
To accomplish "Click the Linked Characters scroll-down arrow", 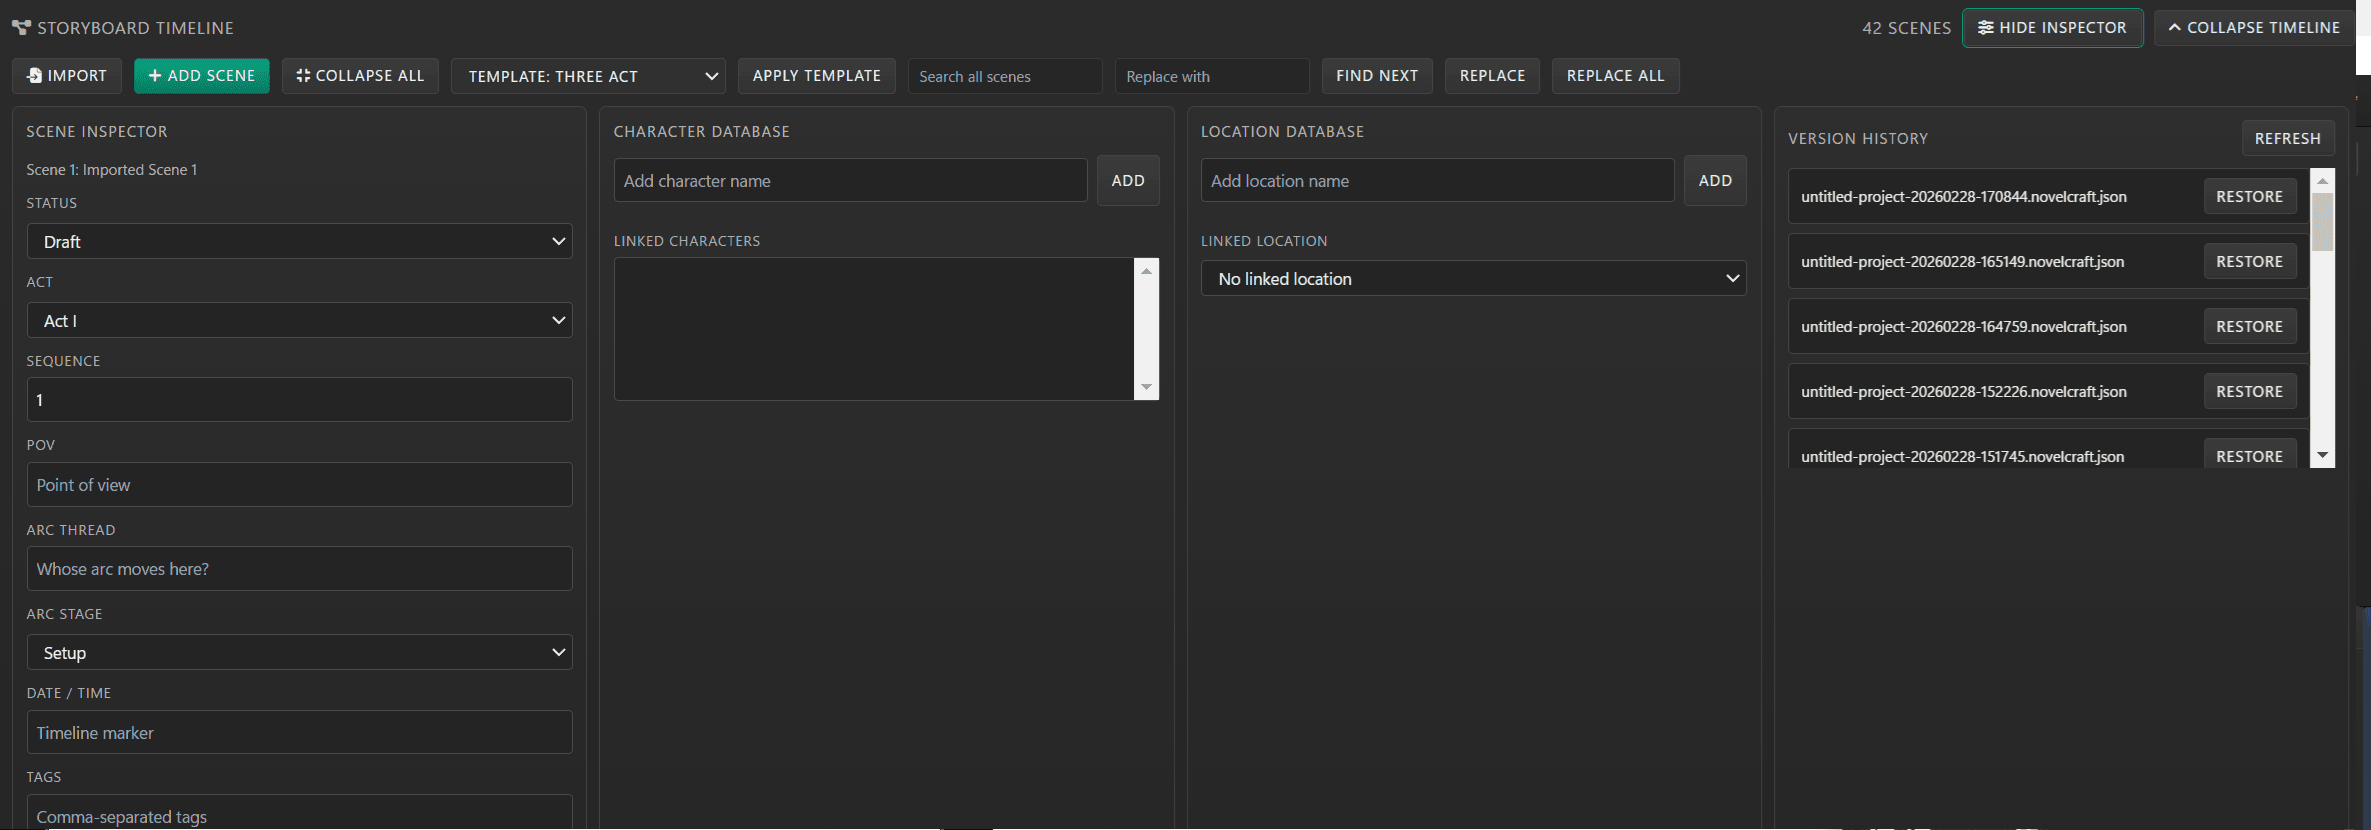I will tap(1147, 388).
